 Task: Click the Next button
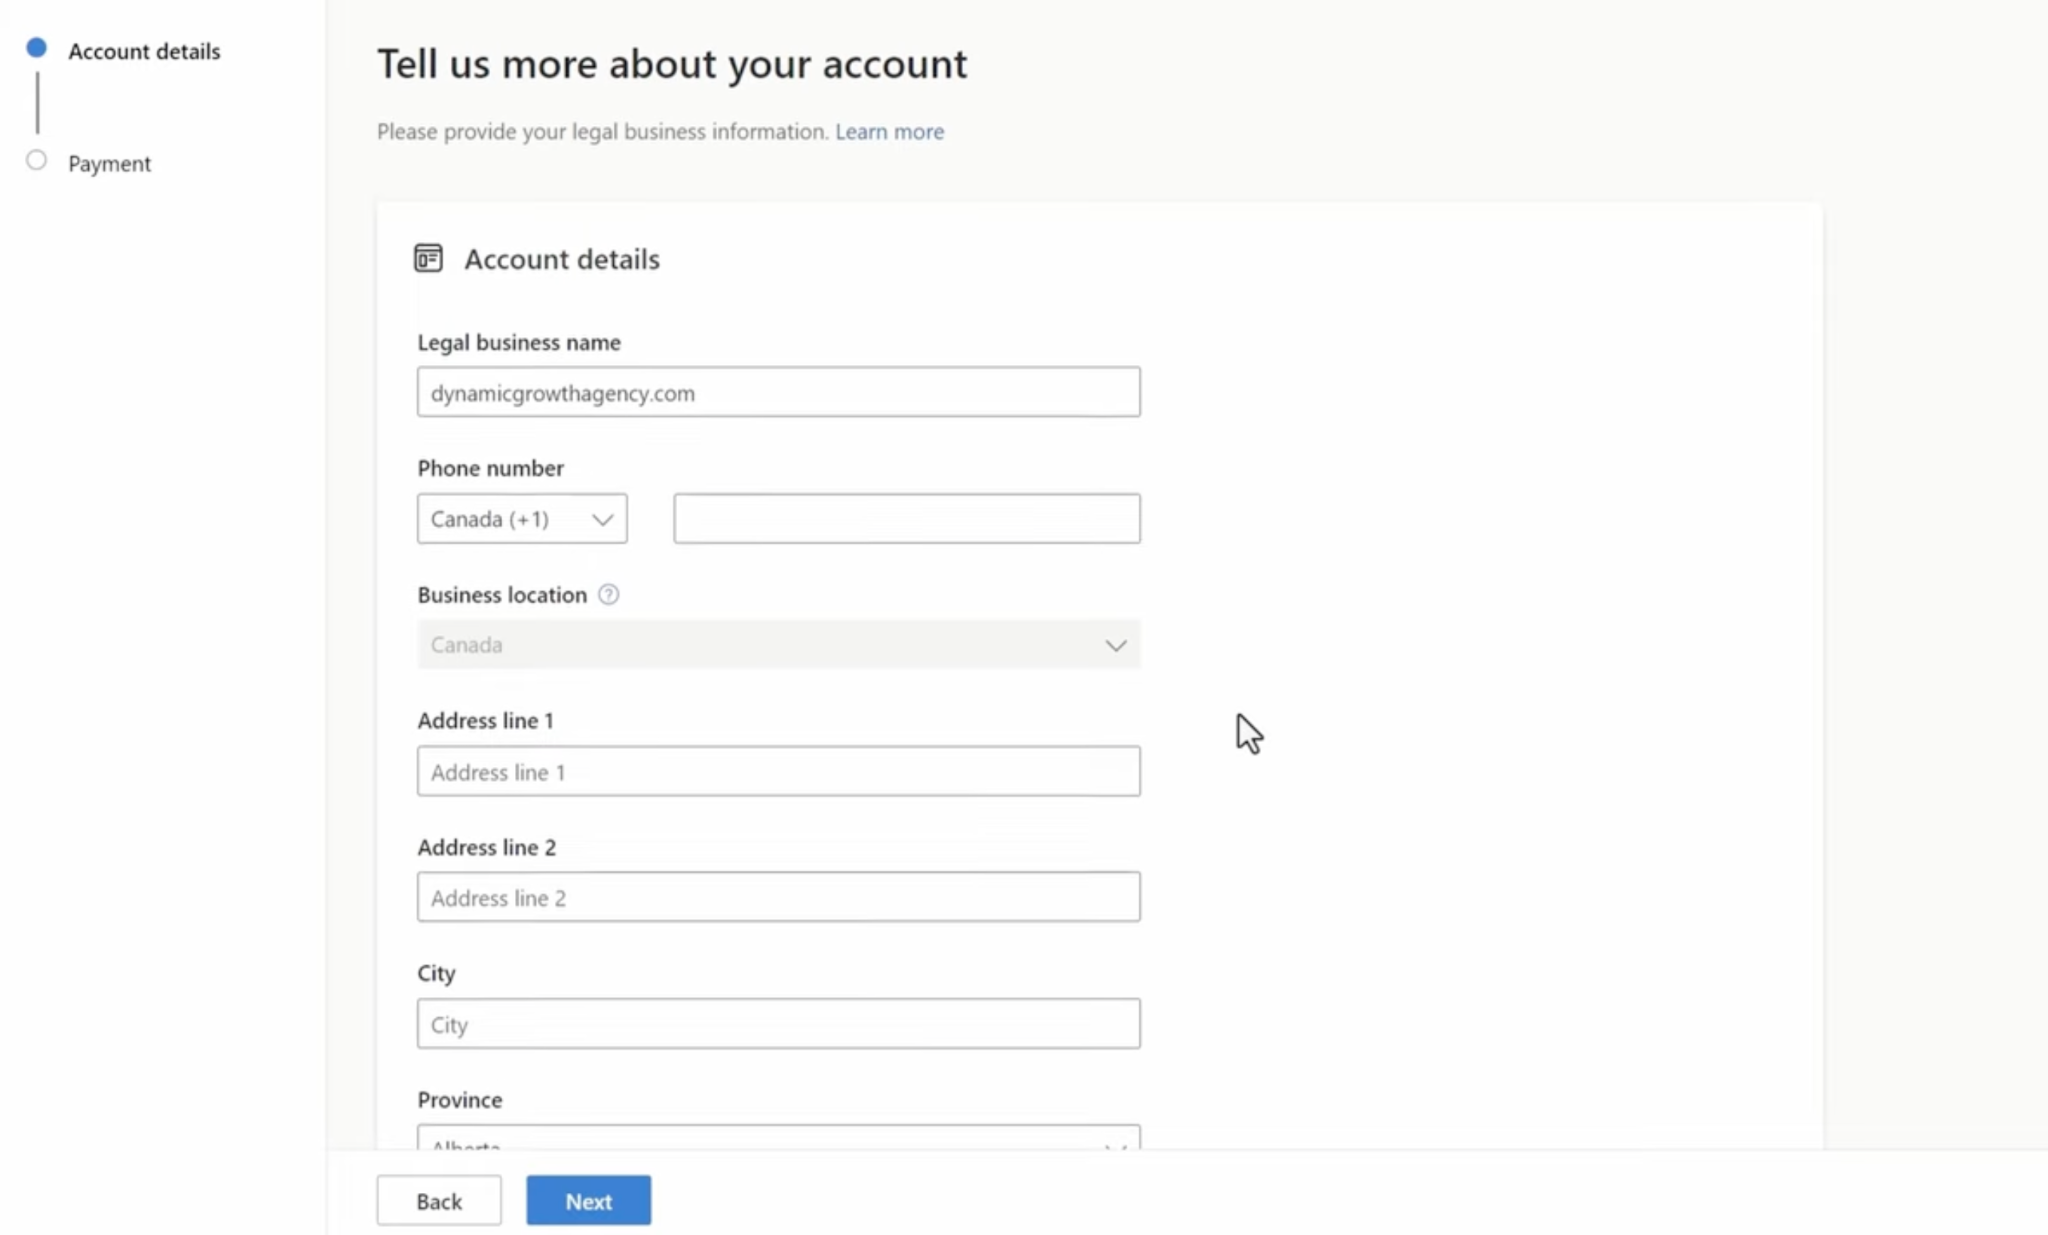click(x=588, y=1200)
